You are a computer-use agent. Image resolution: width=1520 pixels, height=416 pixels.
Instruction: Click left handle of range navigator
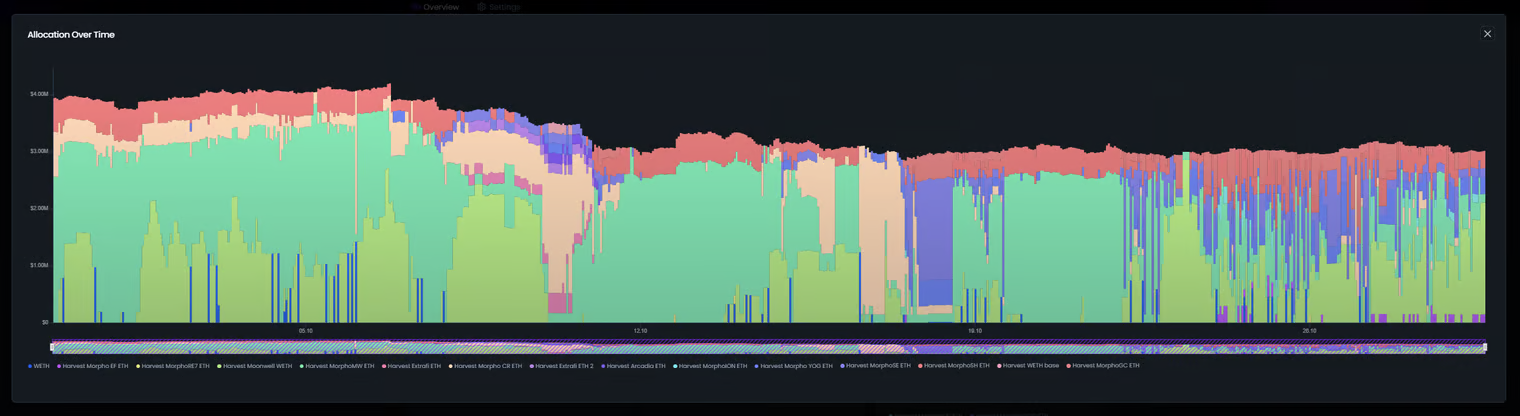tap(53, 347)
